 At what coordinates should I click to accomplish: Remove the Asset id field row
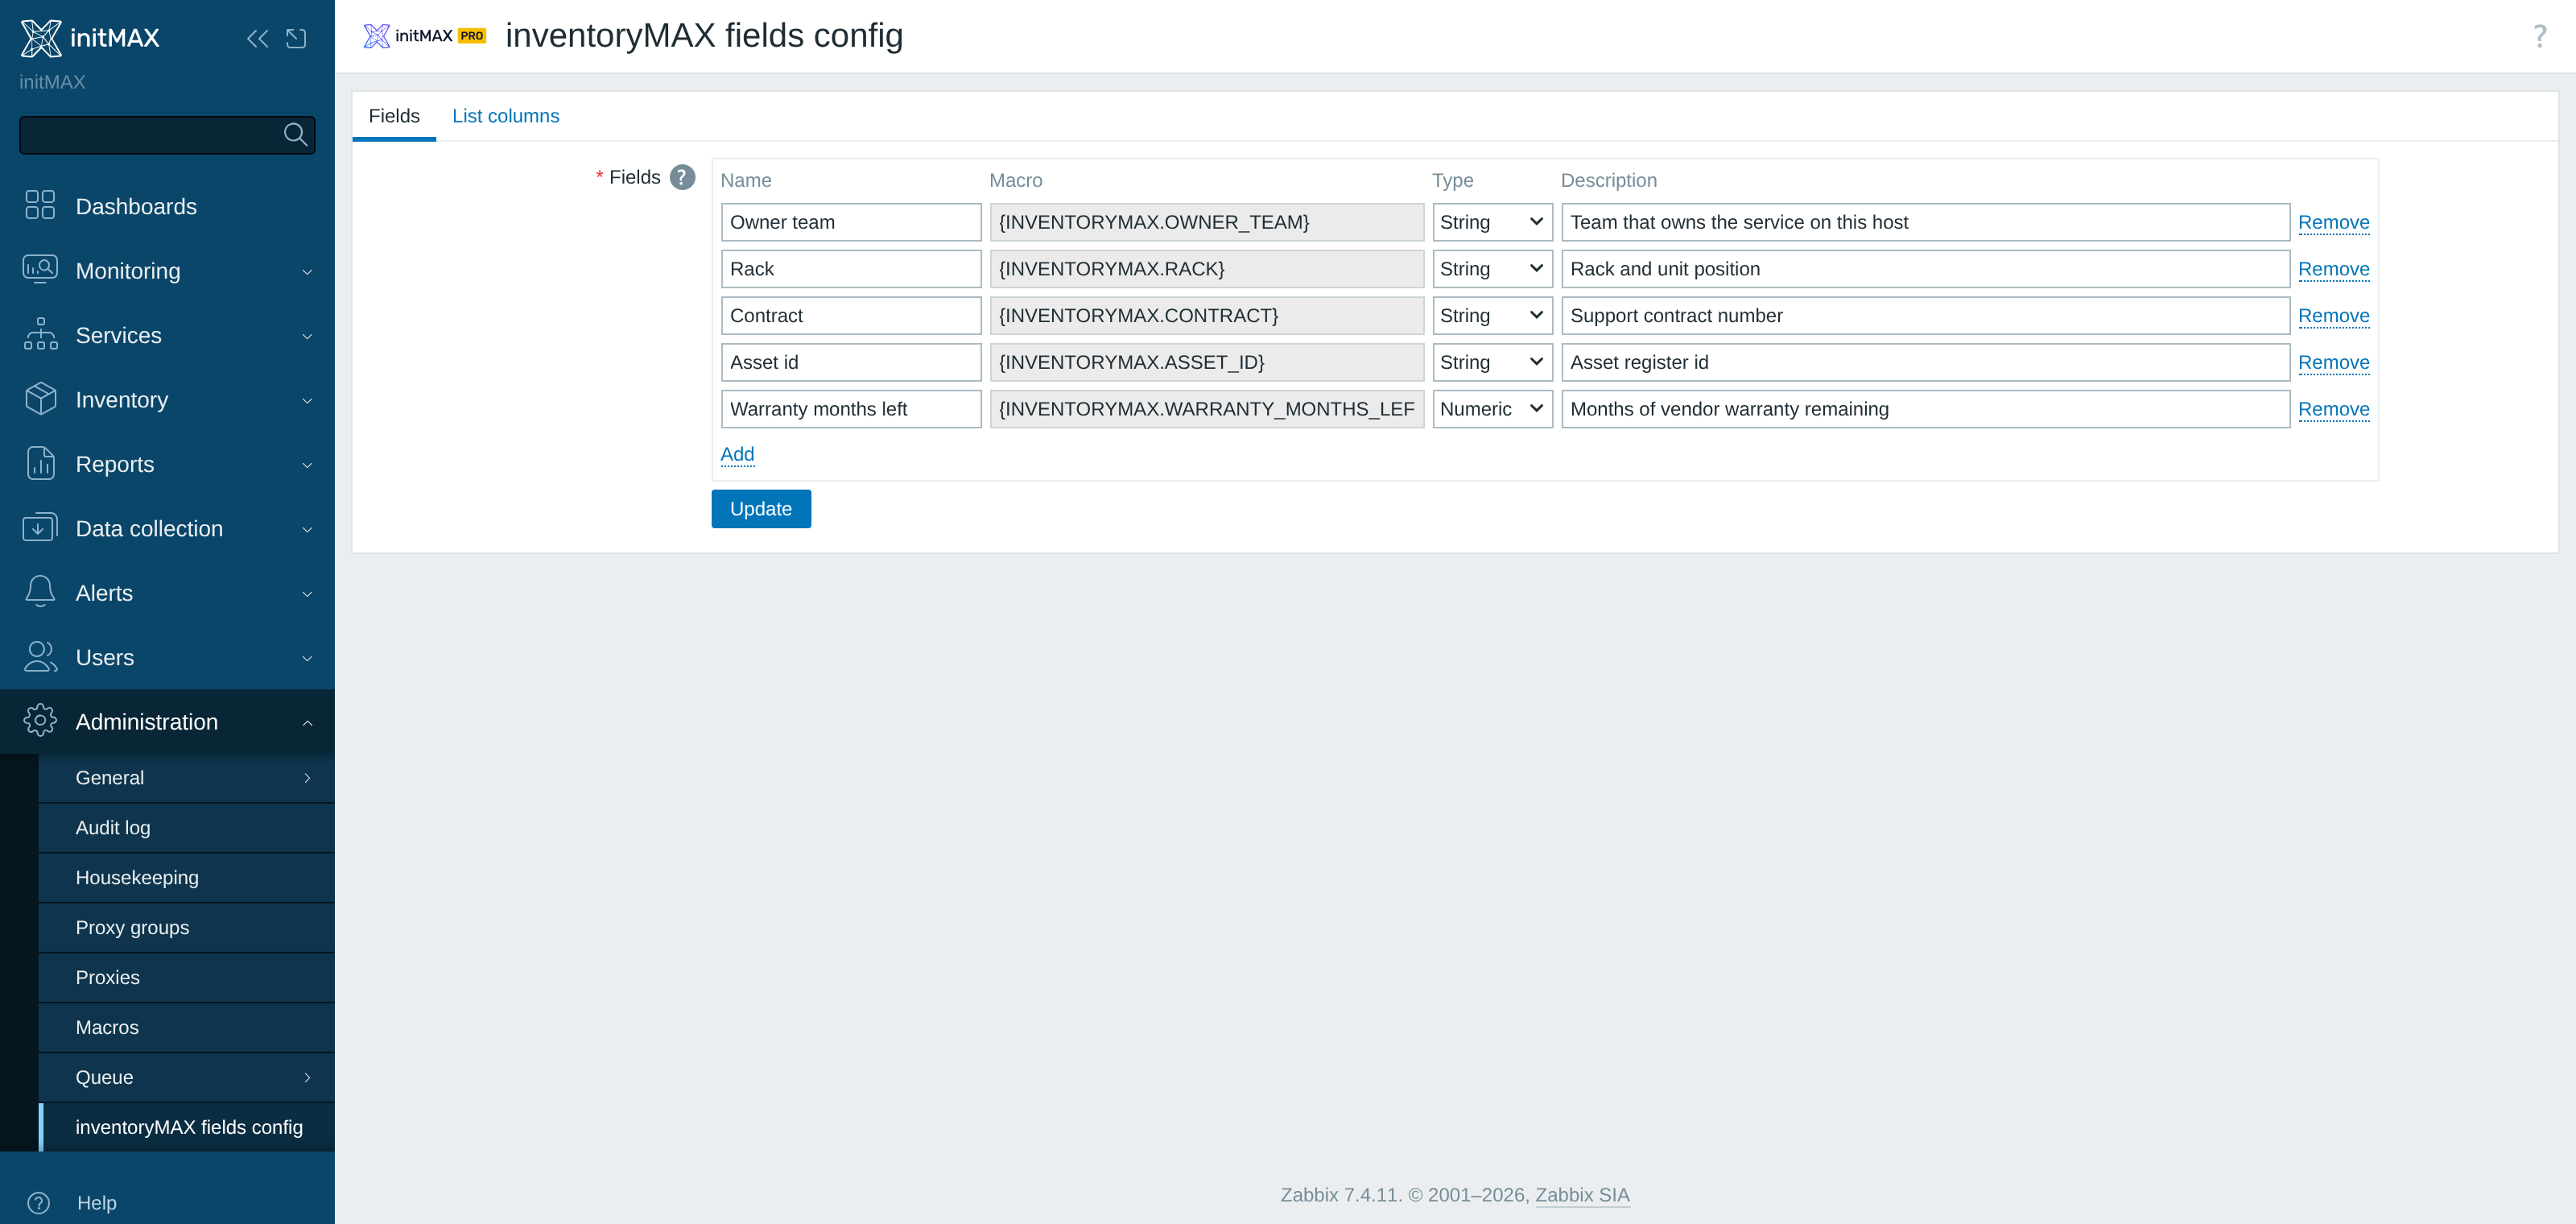(2333, 362)
